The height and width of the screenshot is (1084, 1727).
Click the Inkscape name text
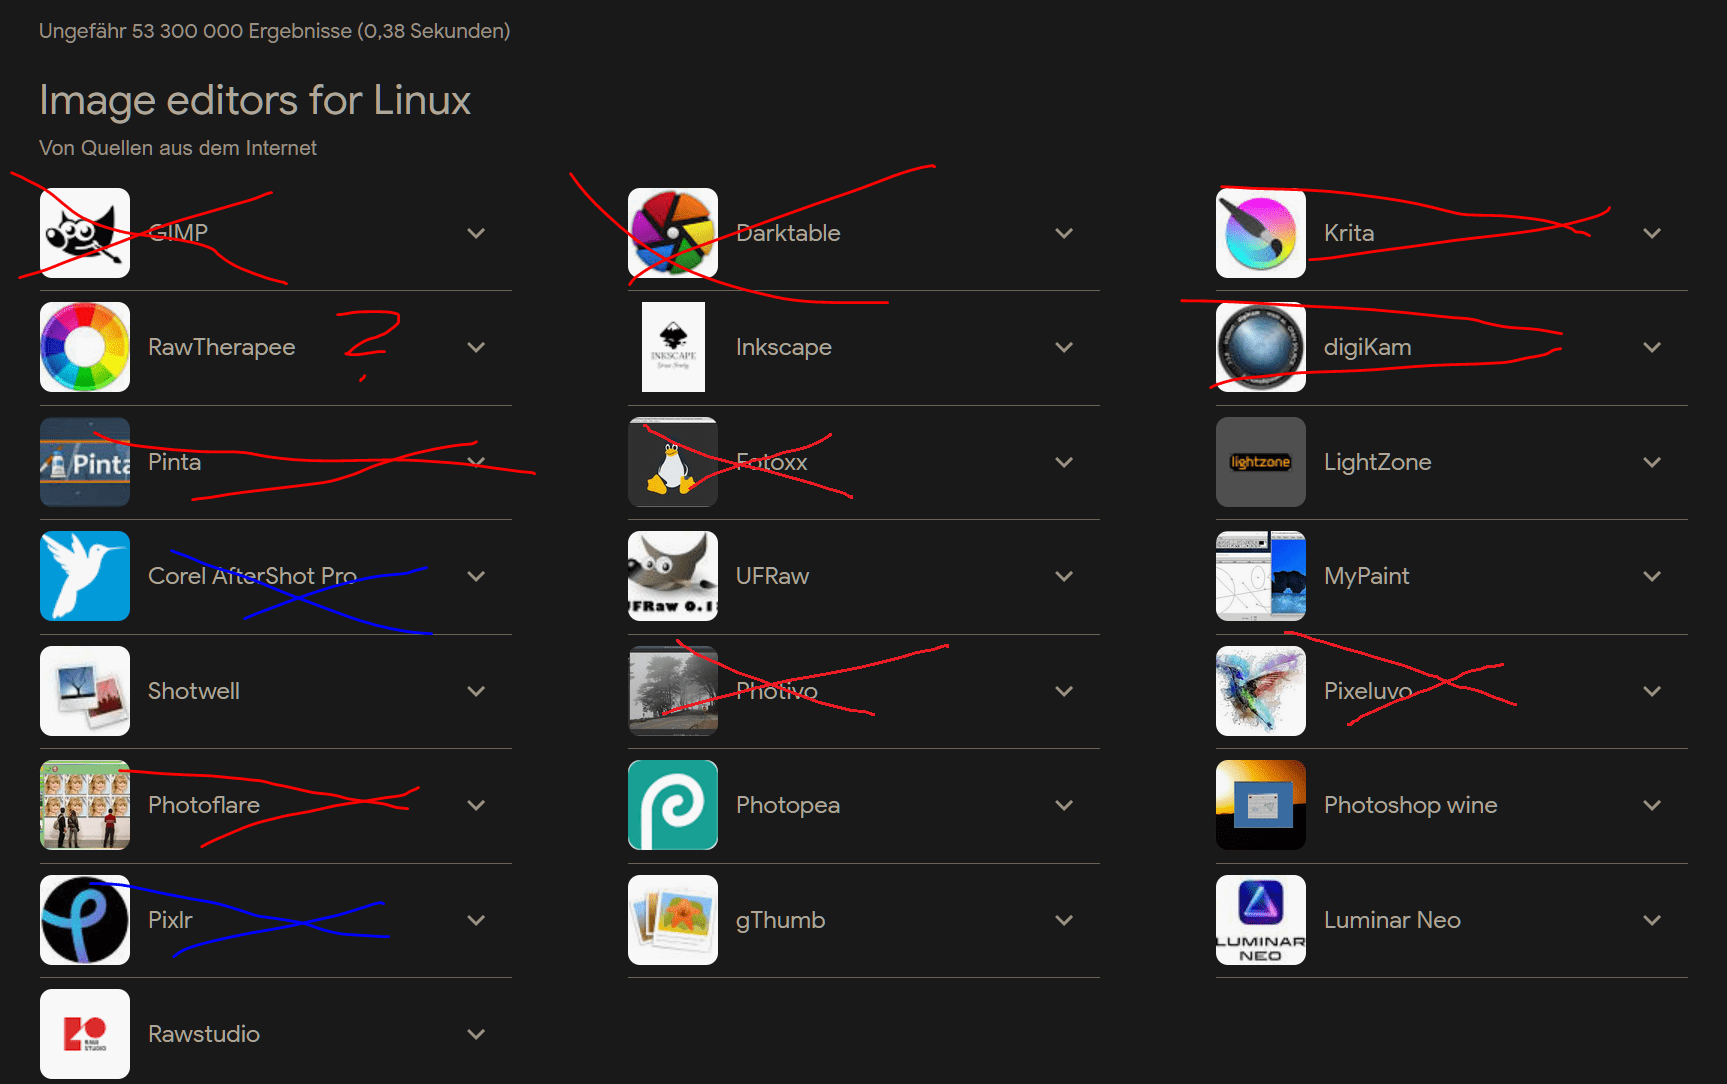pyautogui.click(x=784, y=347)
